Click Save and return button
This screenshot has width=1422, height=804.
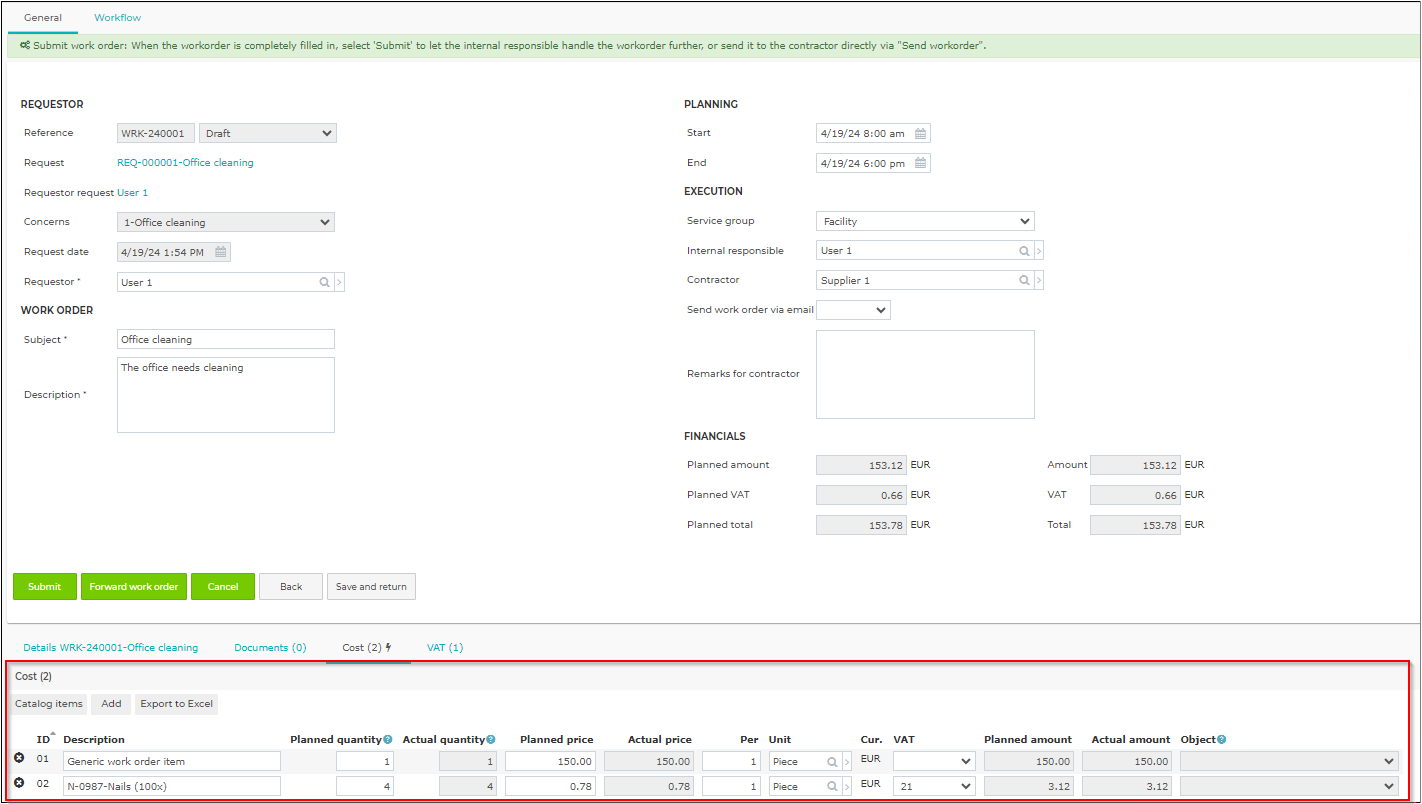tap(371, 587)
